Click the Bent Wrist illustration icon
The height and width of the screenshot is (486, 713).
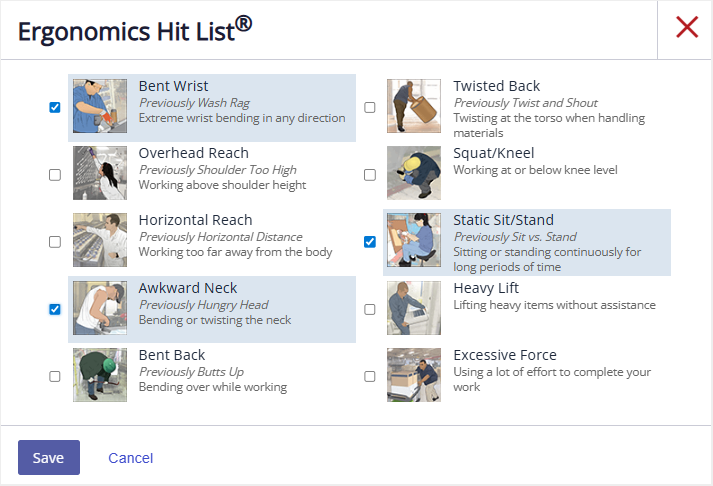click(100, 107)
